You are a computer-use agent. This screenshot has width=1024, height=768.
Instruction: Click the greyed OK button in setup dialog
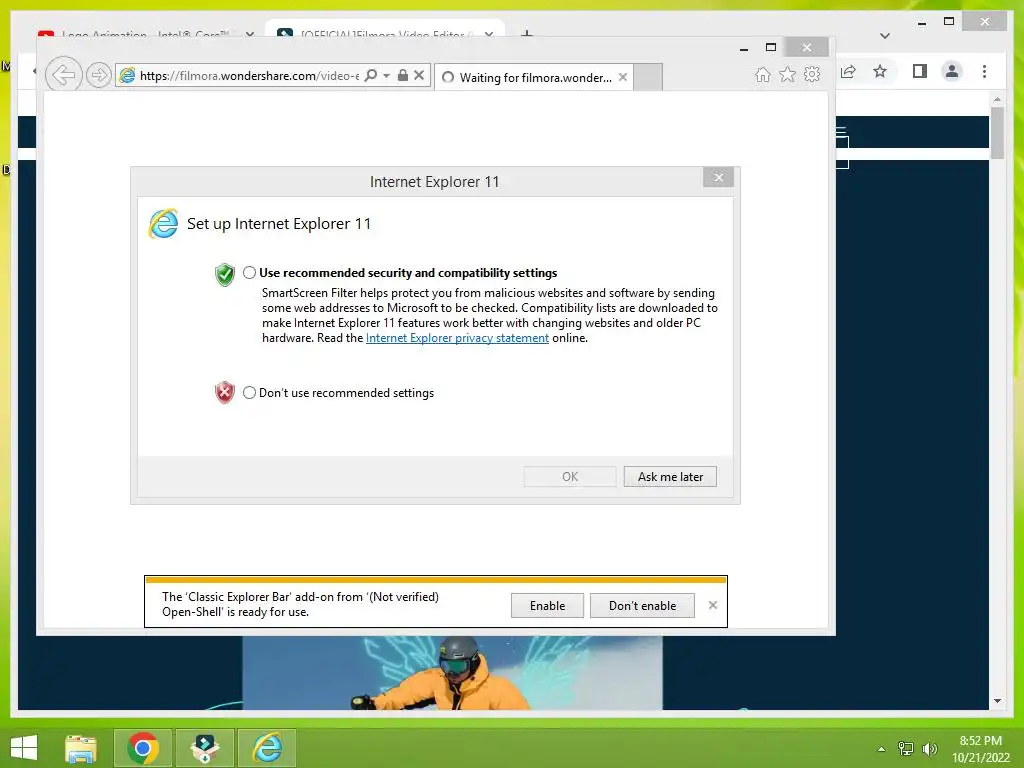pyautogui.click(x=569, y=477)
